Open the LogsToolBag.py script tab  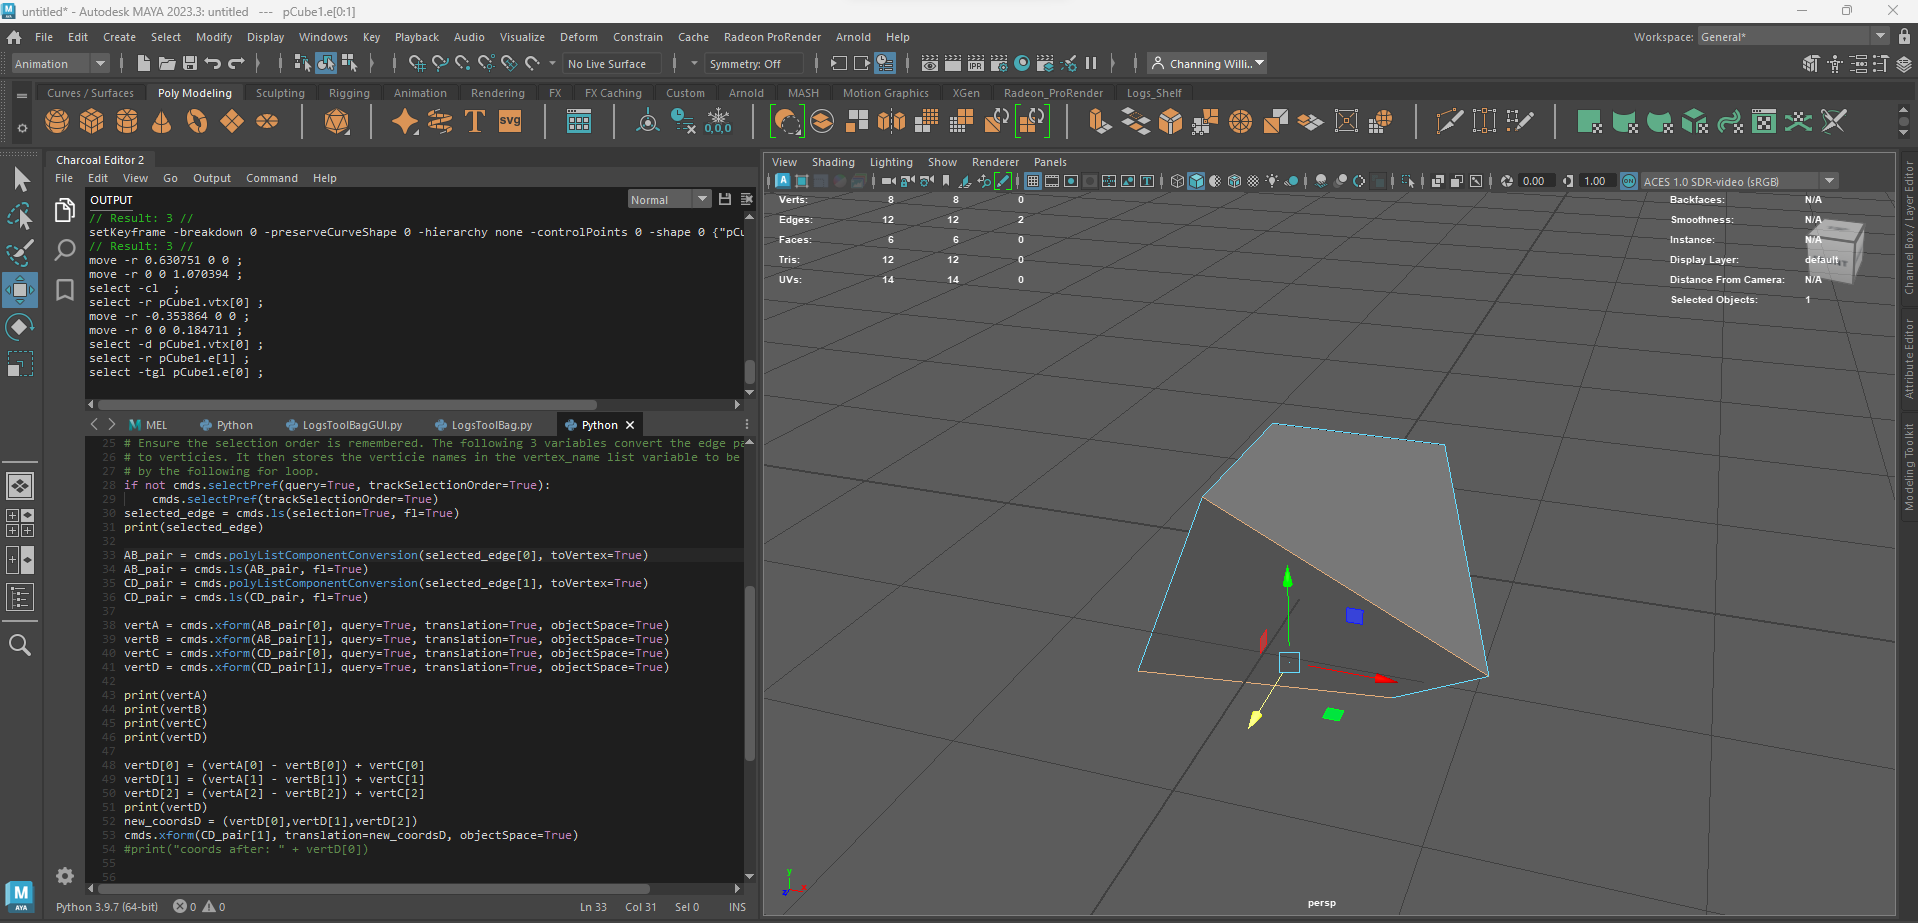(x=490, y=425)
